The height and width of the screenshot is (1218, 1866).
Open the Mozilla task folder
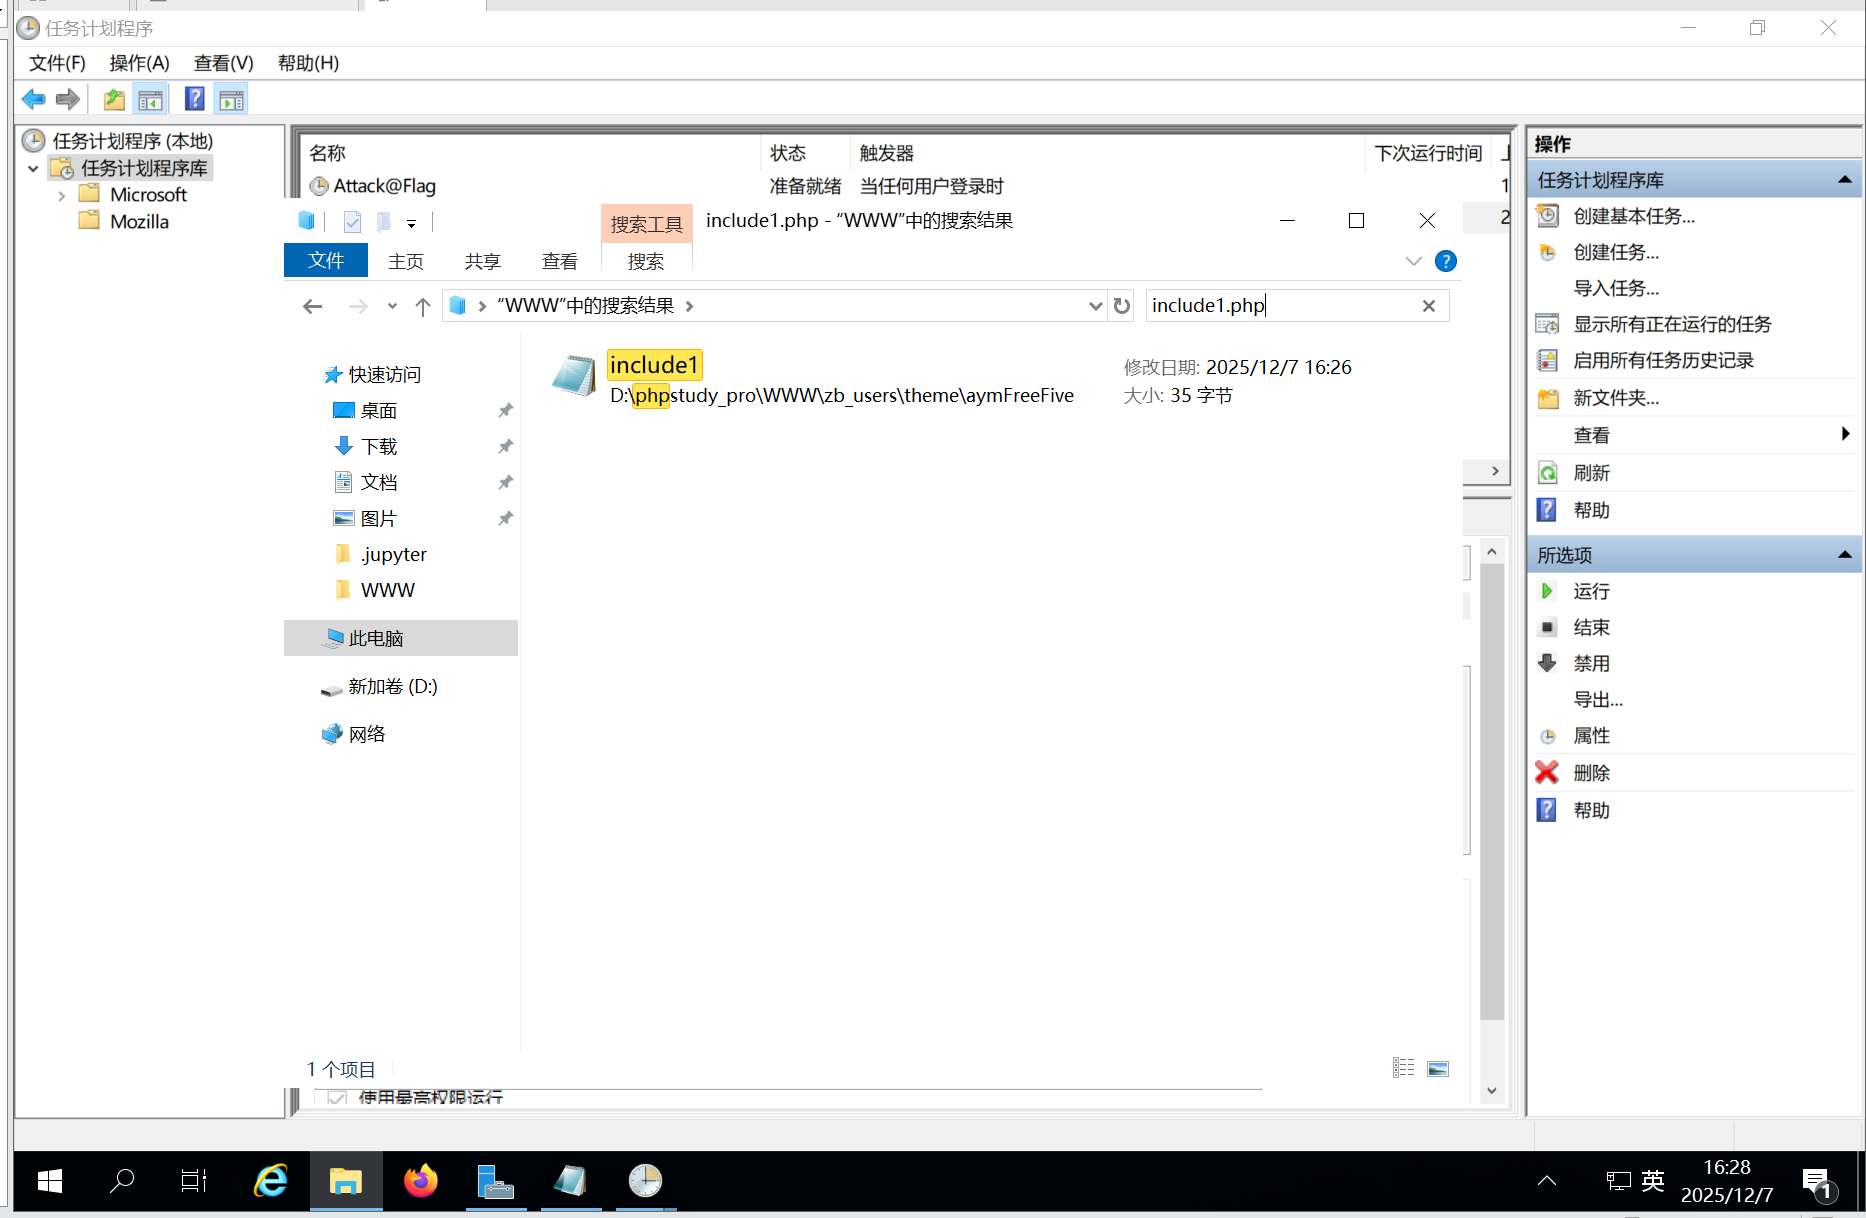[x=139, y=221]
